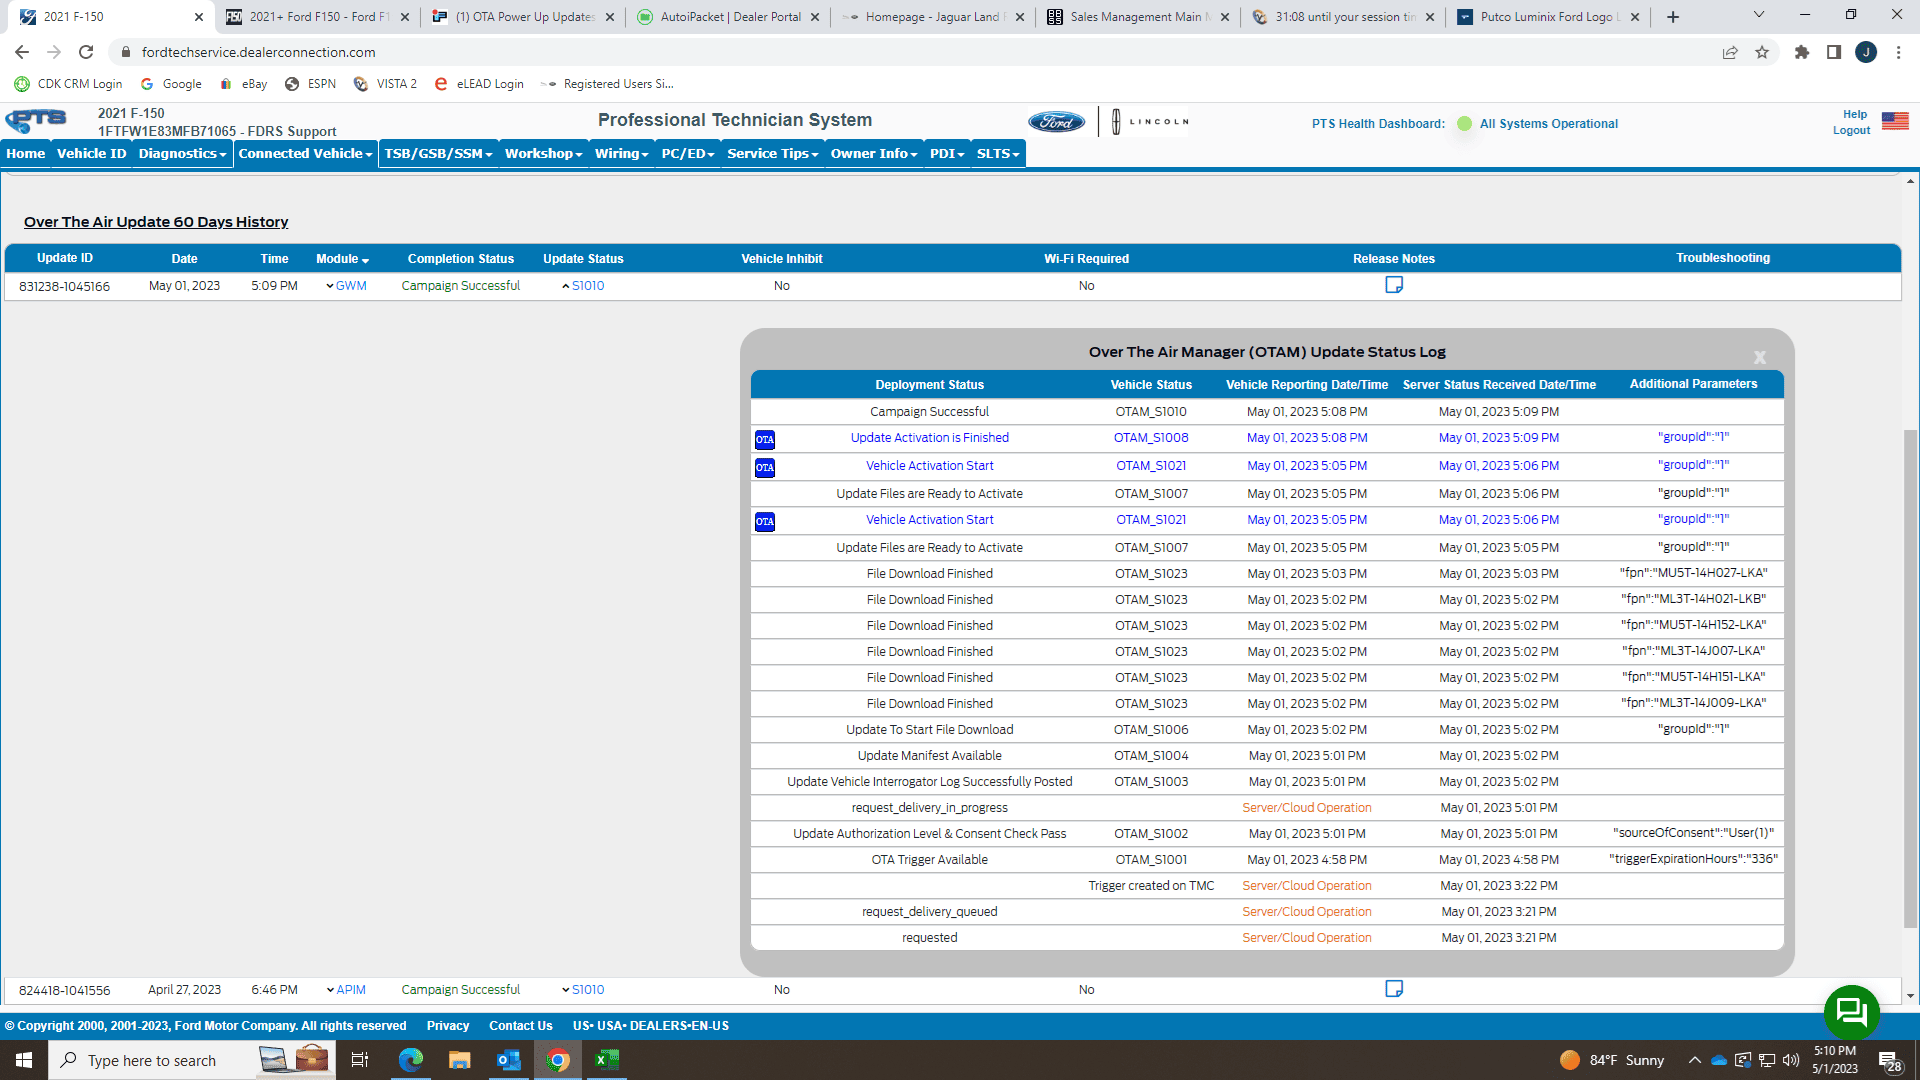Screen dimensions: 1920x1080
Task: Click the Windows search box
Action: 150,1060
